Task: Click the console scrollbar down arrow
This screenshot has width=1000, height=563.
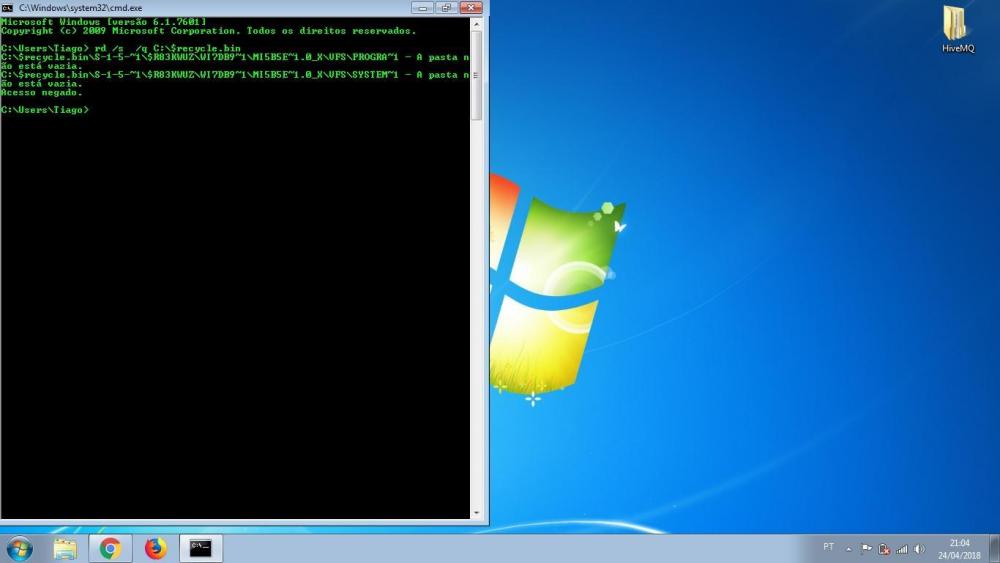Action: (476, 513)
